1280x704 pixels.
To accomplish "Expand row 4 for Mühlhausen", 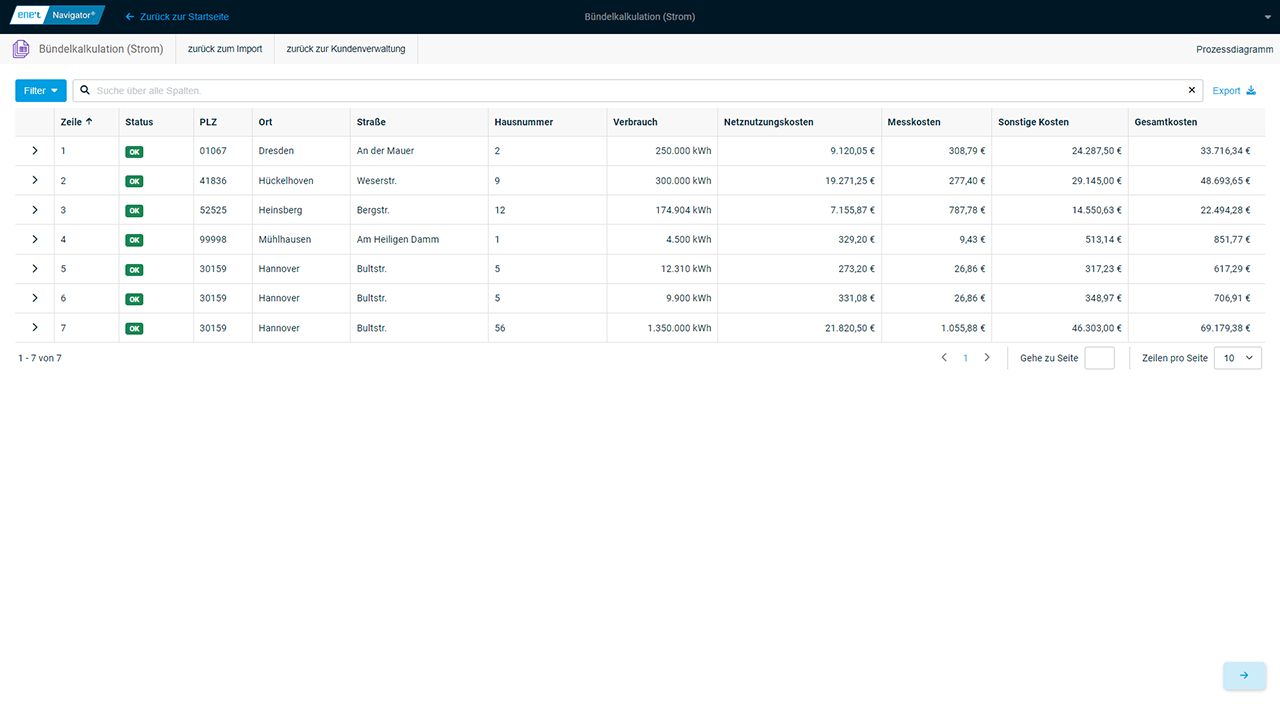I will point(35,239).
